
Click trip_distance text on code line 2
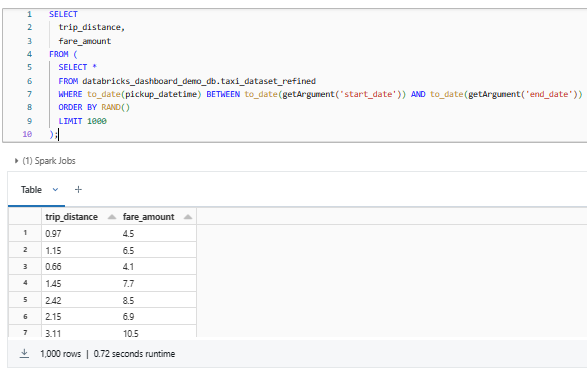tap(89, 27)
